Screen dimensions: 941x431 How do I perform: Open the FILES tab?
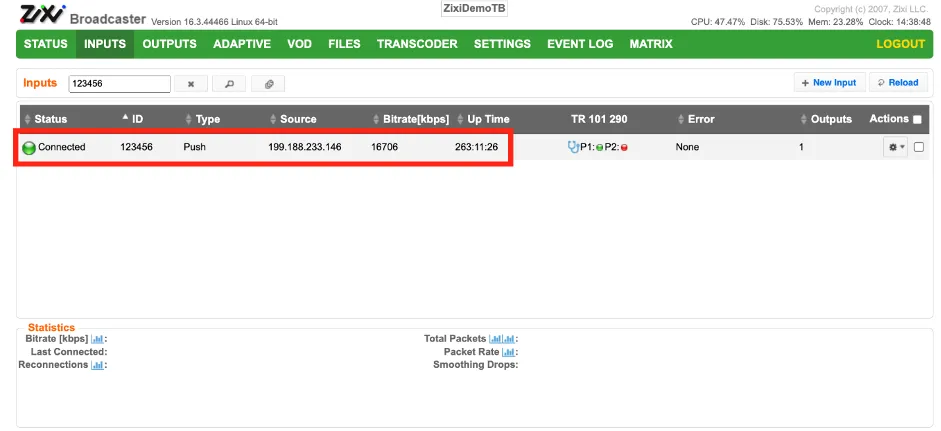pyautogui.click(x=344, y=44)
